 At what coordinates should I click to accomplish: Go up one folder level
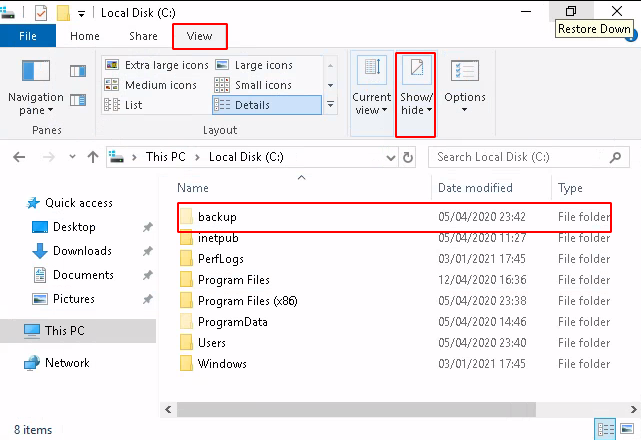click(x=93, y=157)
